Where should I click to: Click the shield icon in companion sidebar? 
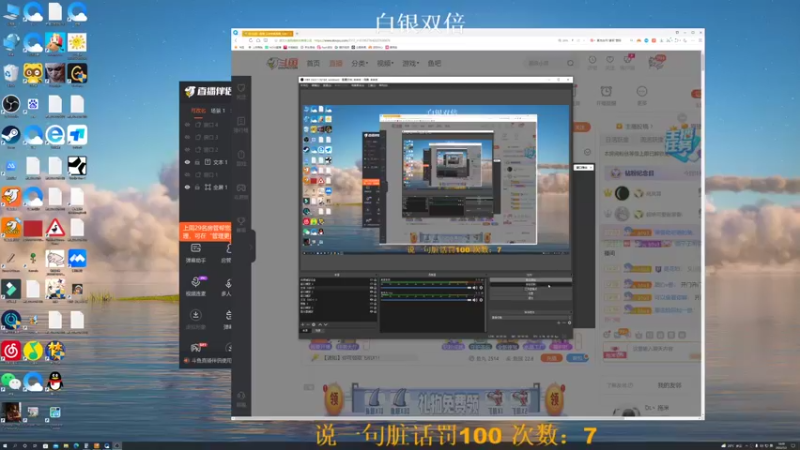[241, 88]
